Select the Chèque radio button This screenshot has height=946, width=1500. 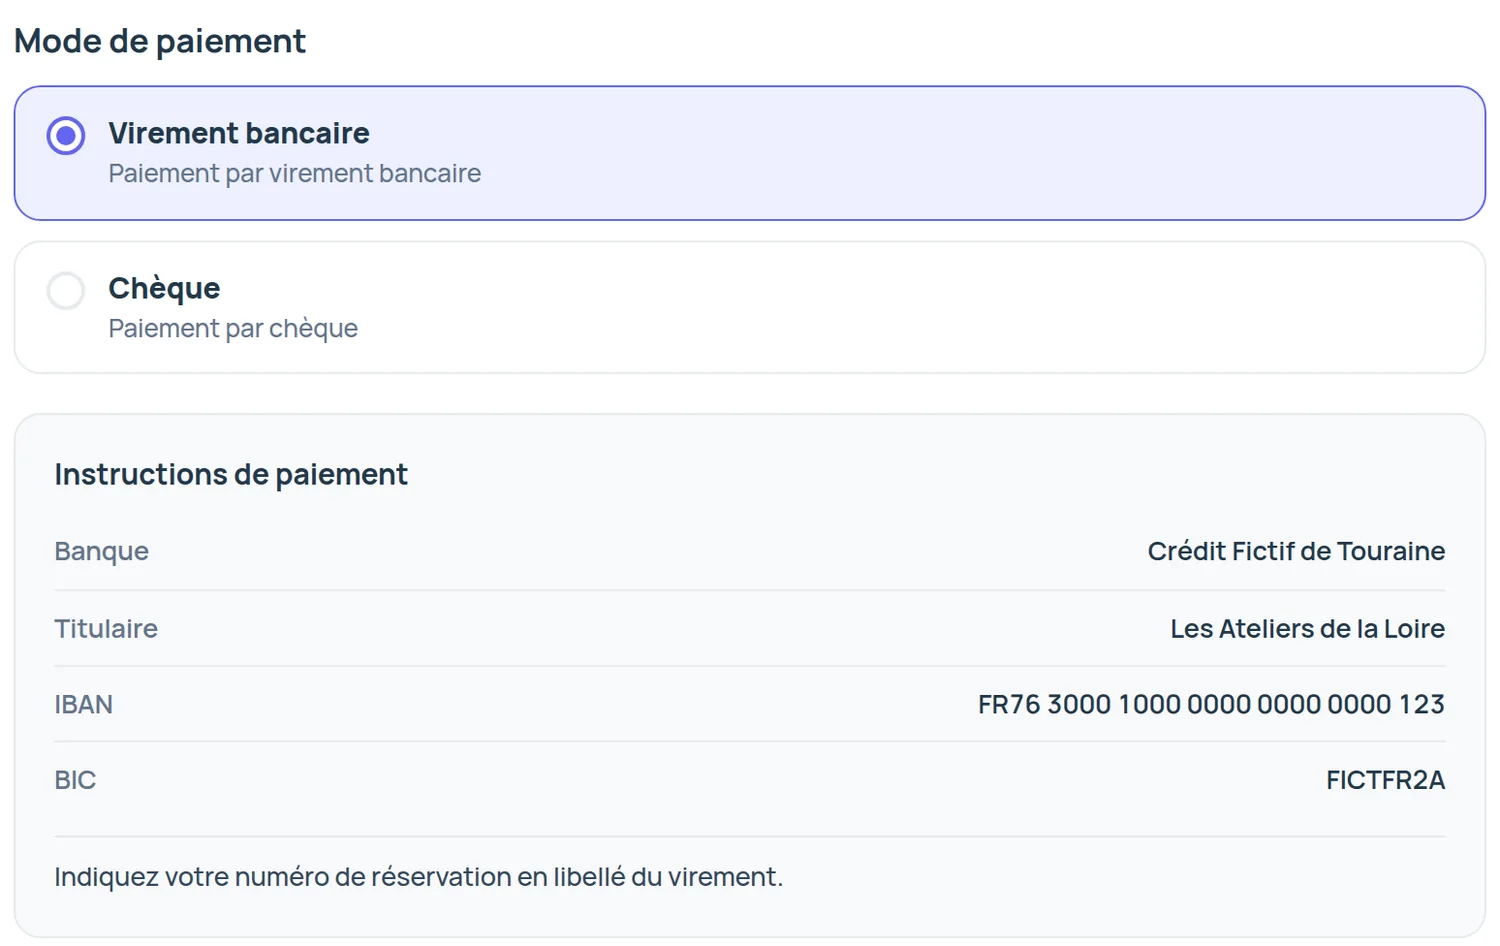pyautogui.click(x=66, y=291)
